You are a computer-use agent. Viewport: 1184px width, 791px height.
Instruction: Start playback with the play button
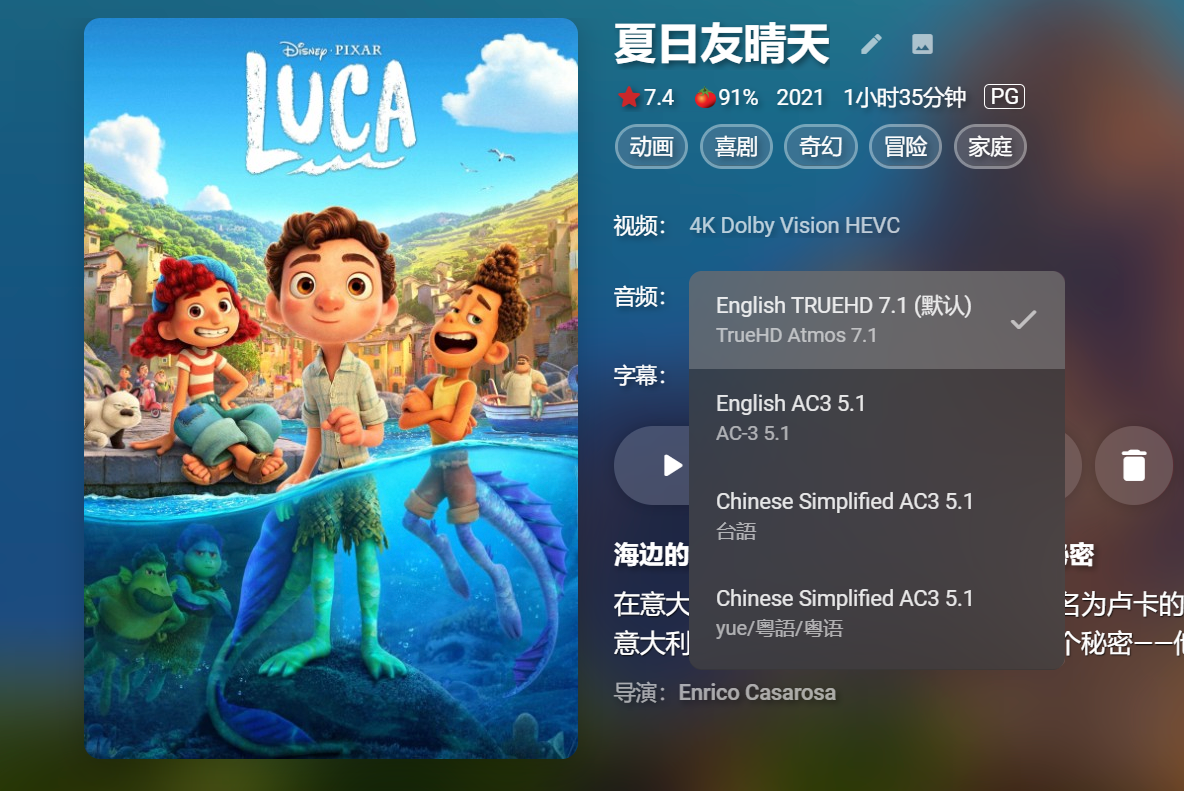[671, 466]
